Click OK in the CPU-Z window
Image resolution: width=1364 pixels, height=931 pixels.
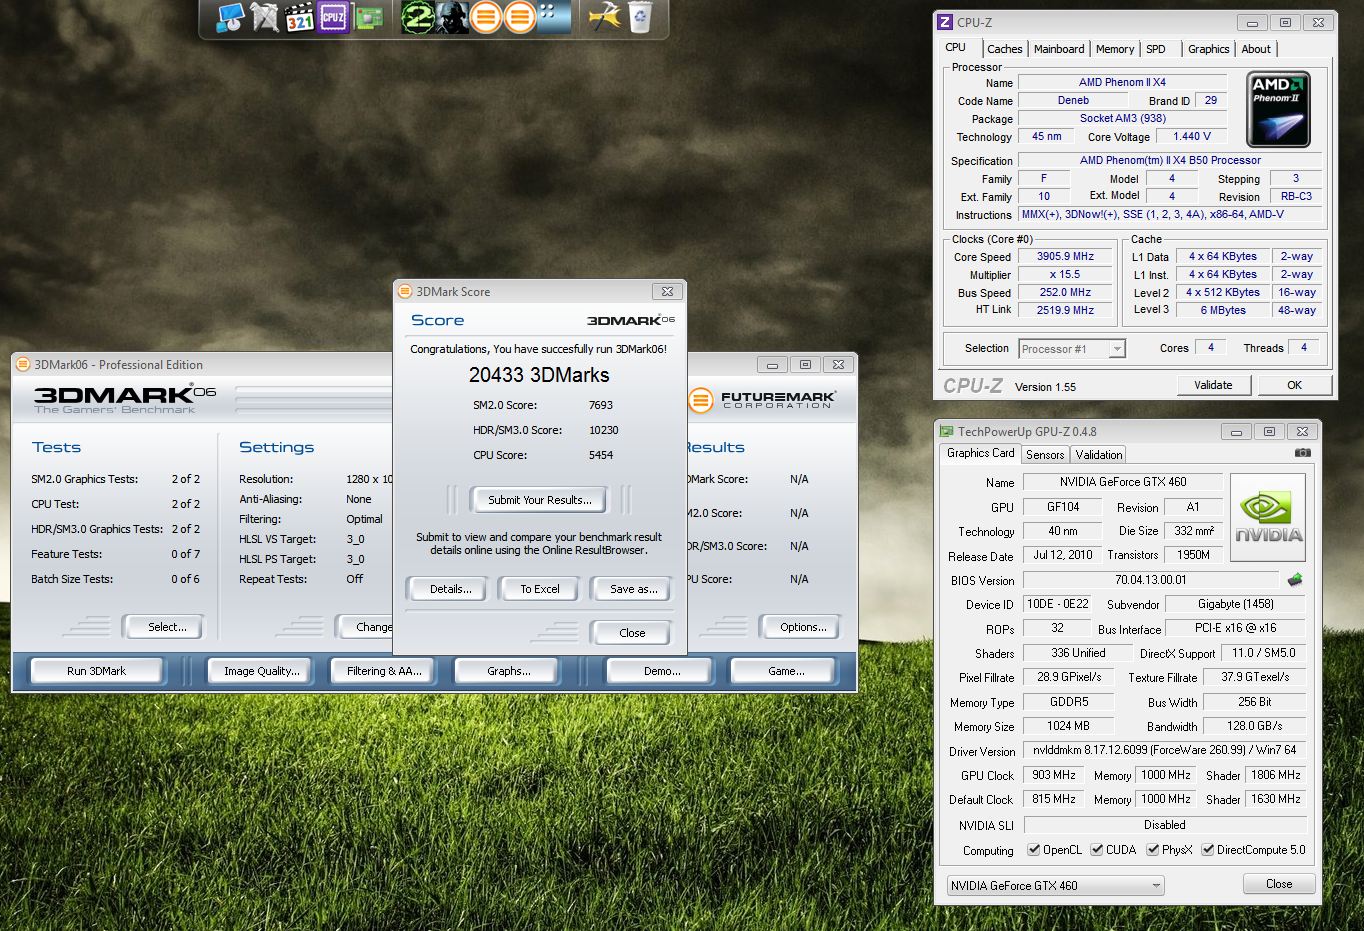click(1294, 385)
